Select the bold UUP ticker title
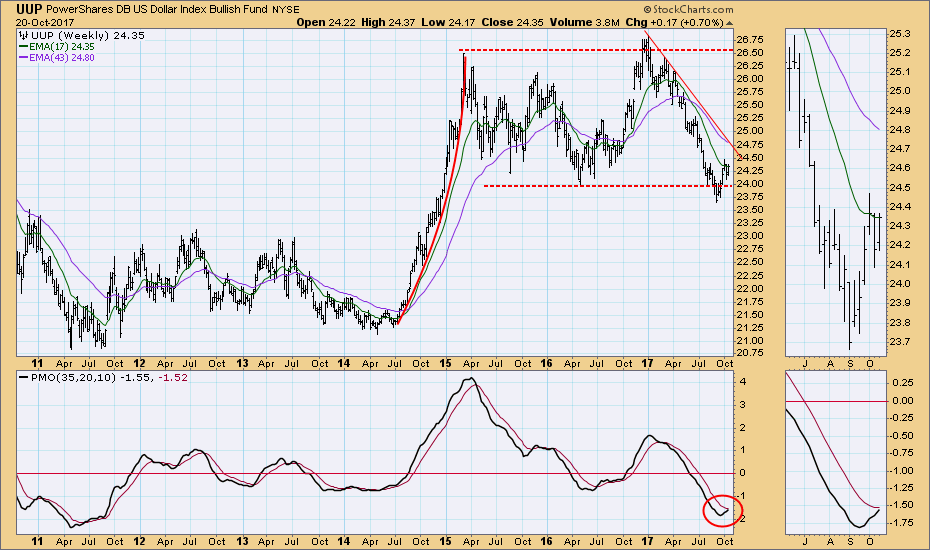Image resolution: width=930 pixels, height=550 pixels. (28, 9)
